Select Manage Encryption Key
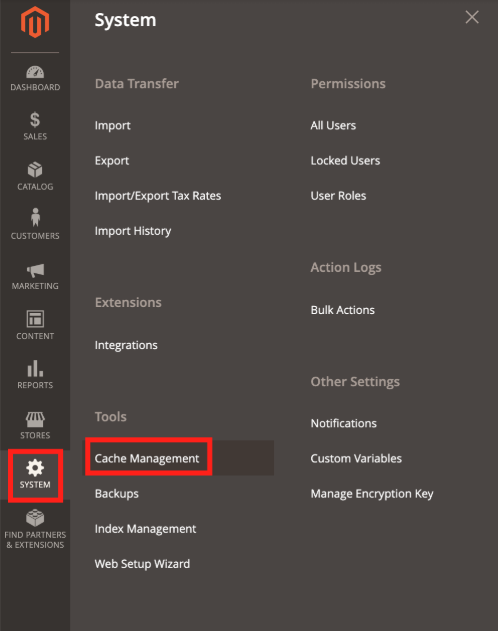This screenshot has width=498, height=631. coord(372,494)
